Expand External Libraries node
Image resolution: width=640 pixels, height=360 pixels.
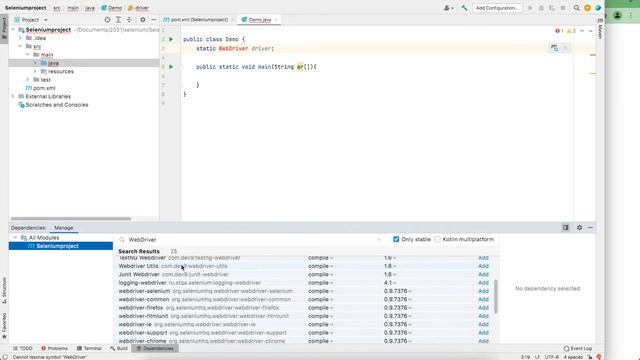[x=13, y=96]
